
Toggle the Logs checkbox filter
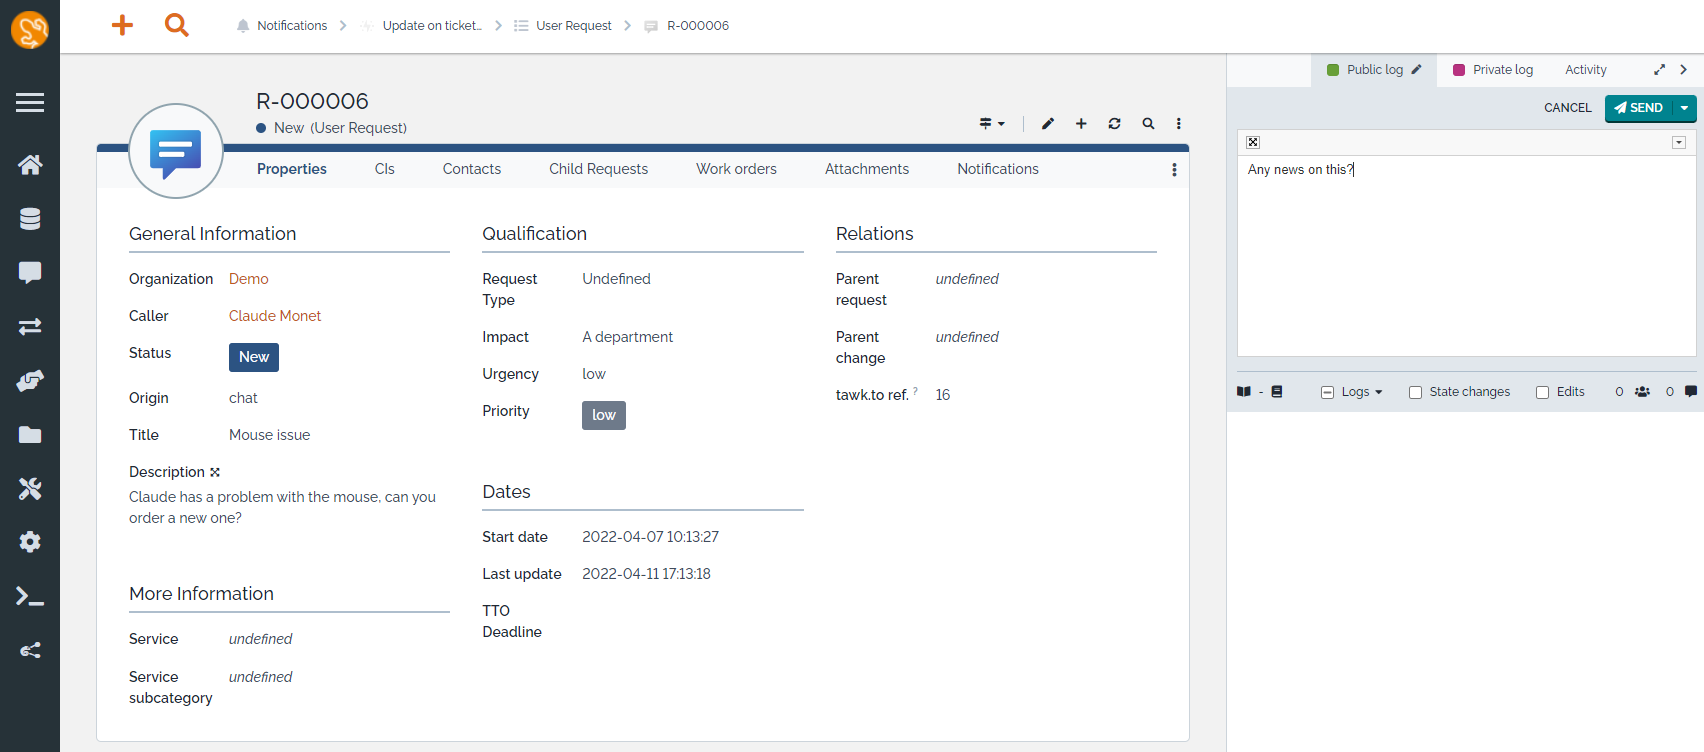click(1327, 392)
